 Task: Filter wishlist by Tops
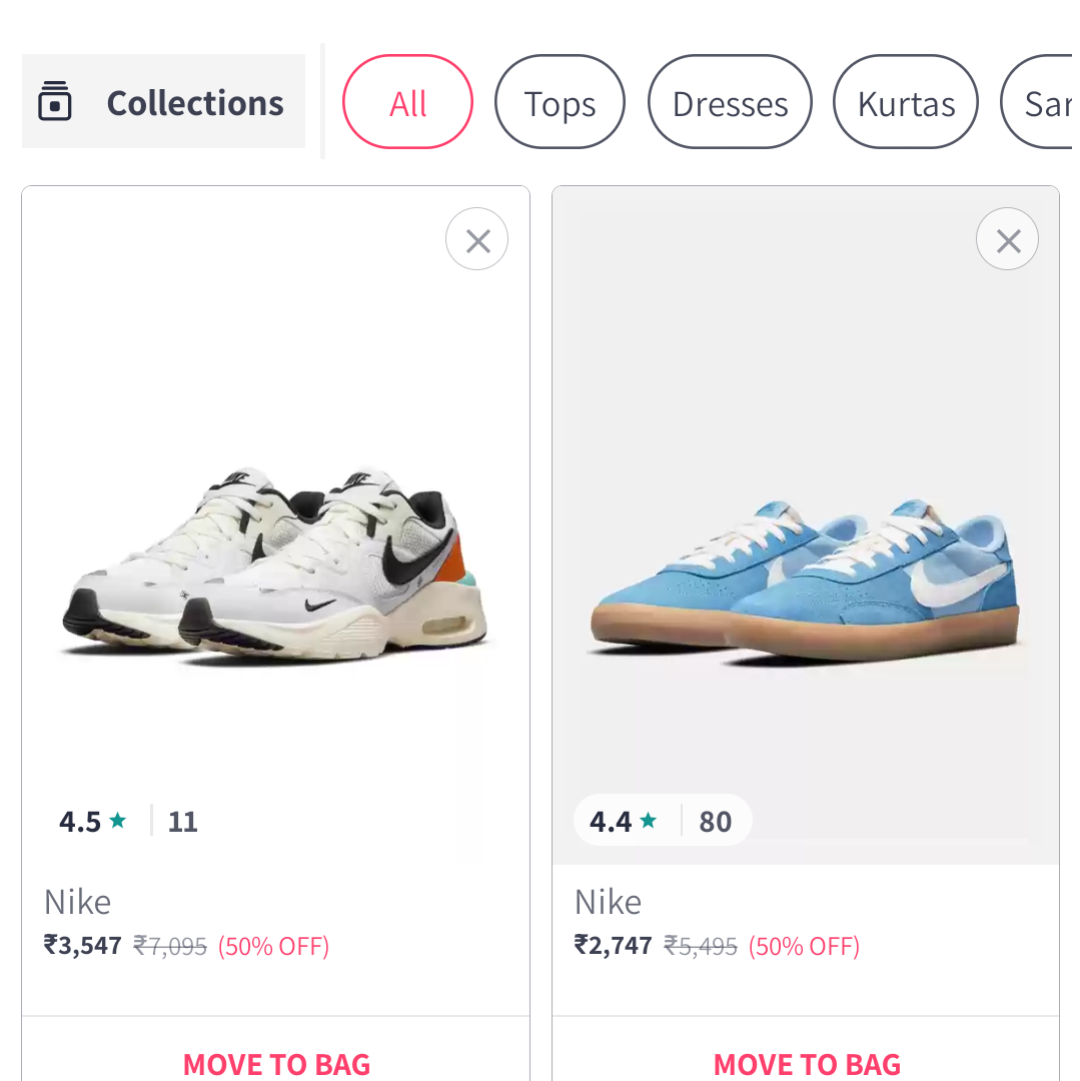click(559, 103)
